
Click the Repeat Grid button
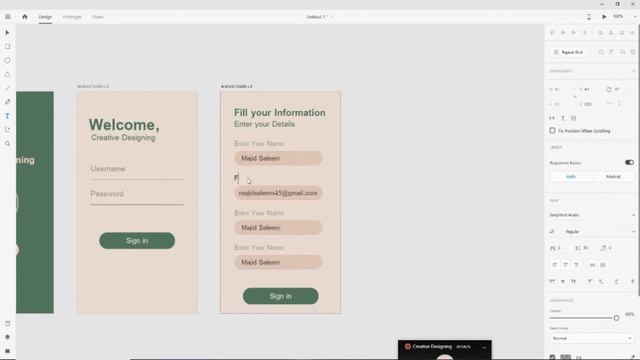568,52
